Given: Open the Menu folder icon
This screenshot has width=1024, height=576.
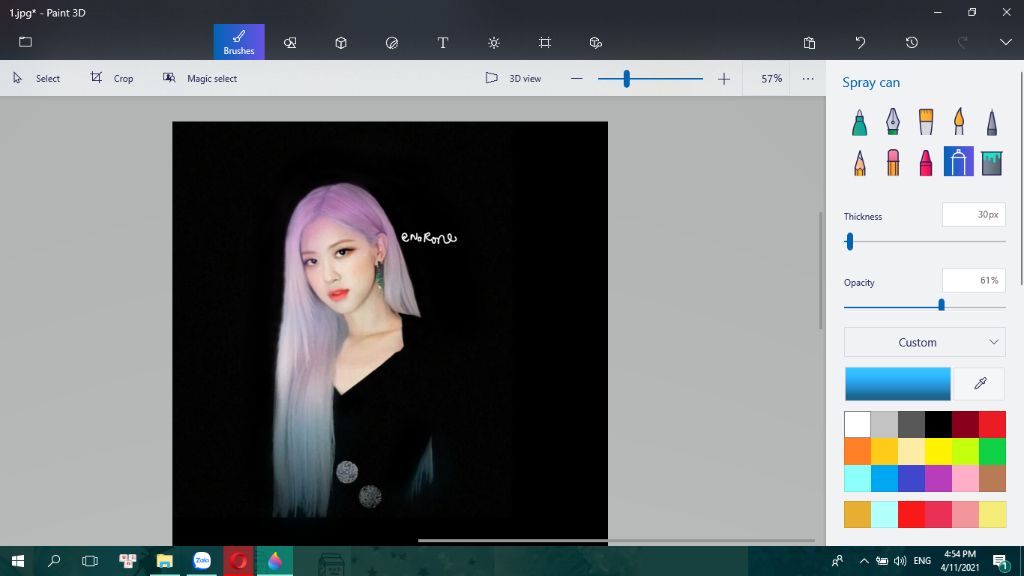Looking at the screenshot, I should pyautogui.click(x=25, y=42).
